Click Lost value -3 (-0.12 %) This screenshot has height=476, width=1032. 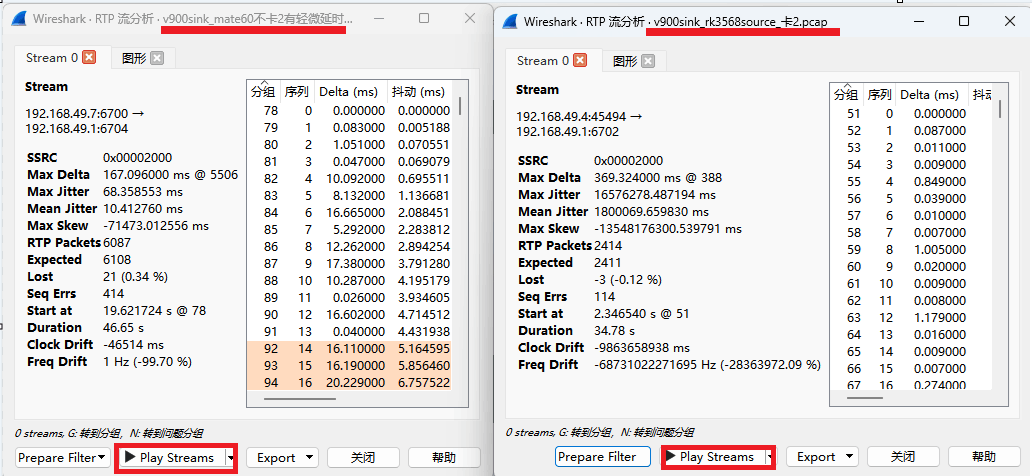click(627, 280)
